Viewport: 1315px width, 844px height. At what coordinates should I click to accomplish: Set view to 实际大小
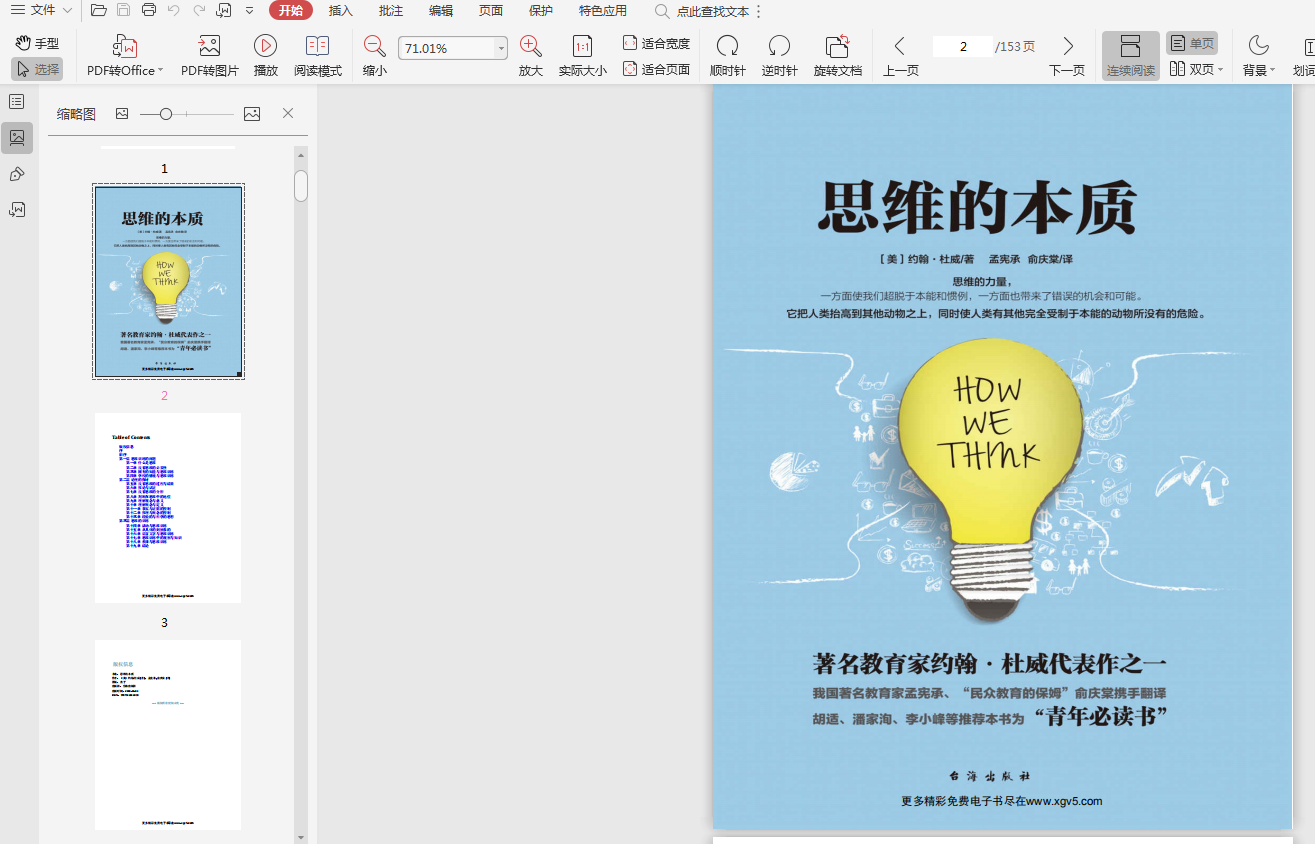click(582, 47)
